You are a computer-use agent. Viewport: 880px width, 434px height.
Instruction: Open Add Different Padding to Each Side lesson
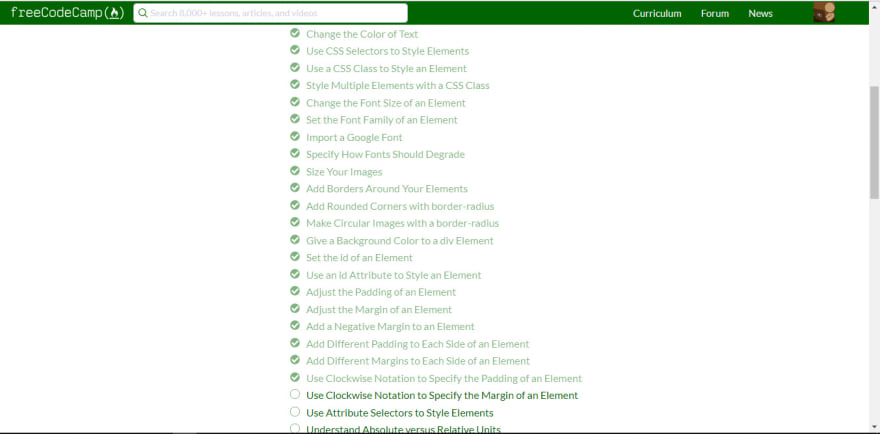coord(418,344)
